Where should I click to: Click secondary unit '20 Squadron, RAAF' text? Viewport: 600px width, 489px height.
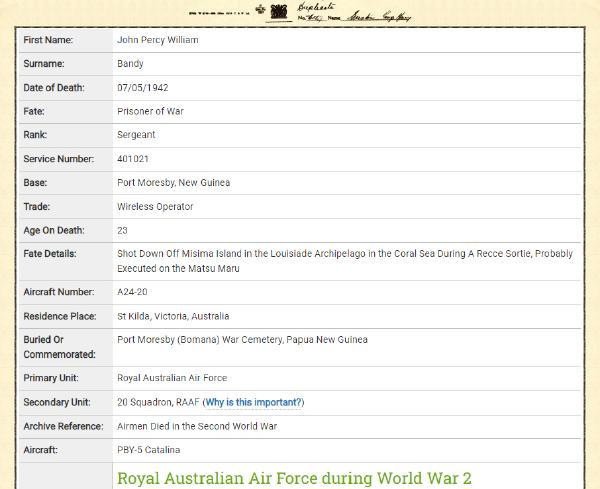tap(158, 403)
